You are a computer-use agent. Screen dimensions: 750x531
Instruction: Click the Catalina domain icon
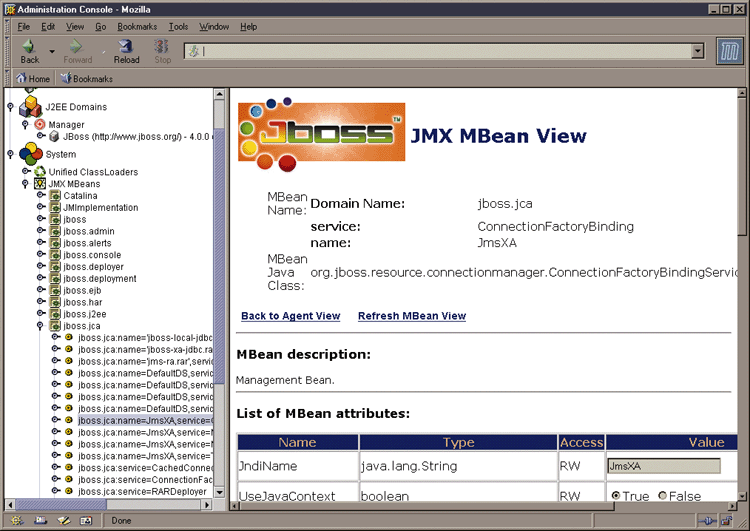[55, 196]
